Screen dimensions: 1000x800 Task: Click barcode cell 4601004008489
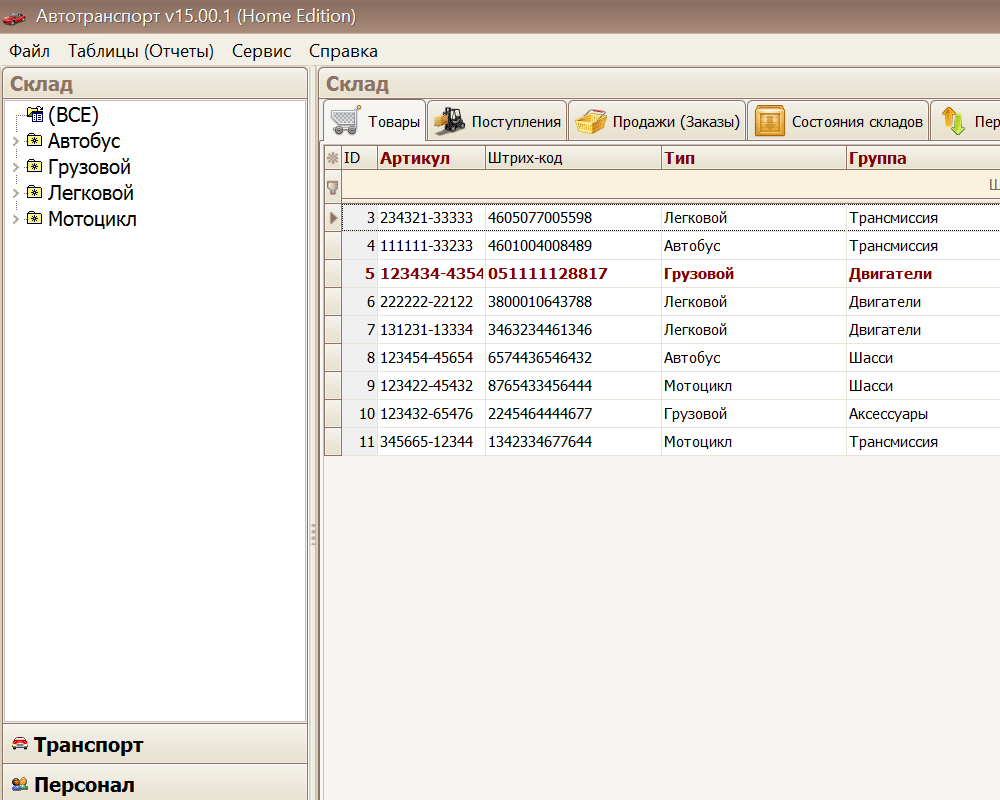coord(573,246)
